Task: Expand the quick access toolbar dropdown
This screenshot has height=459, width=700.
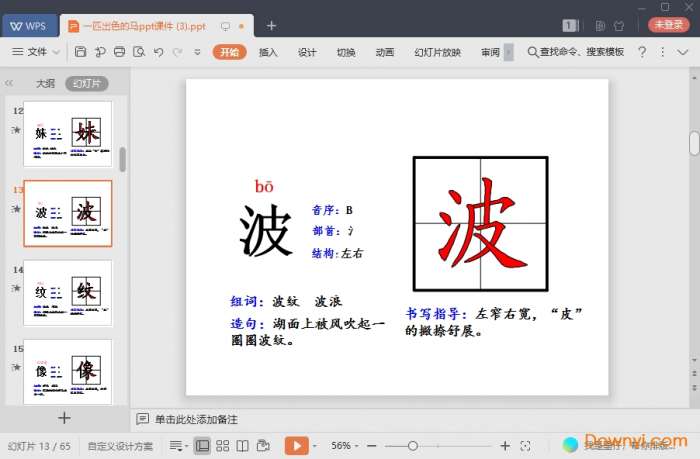Action: coord(197,52)
